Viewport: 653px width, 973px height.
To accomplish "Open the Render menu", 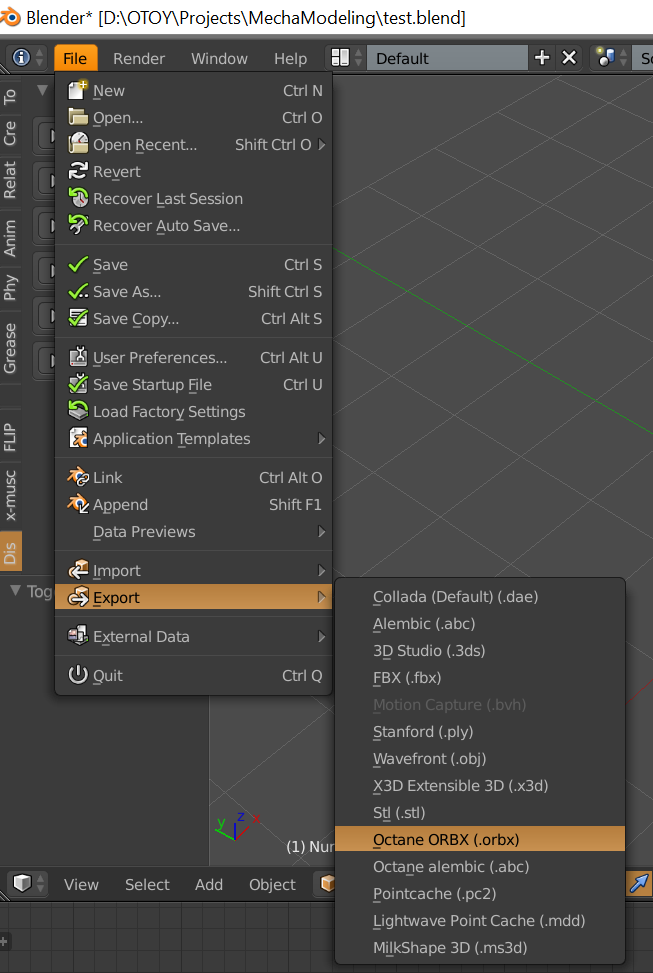I will [x=138, y=58].
